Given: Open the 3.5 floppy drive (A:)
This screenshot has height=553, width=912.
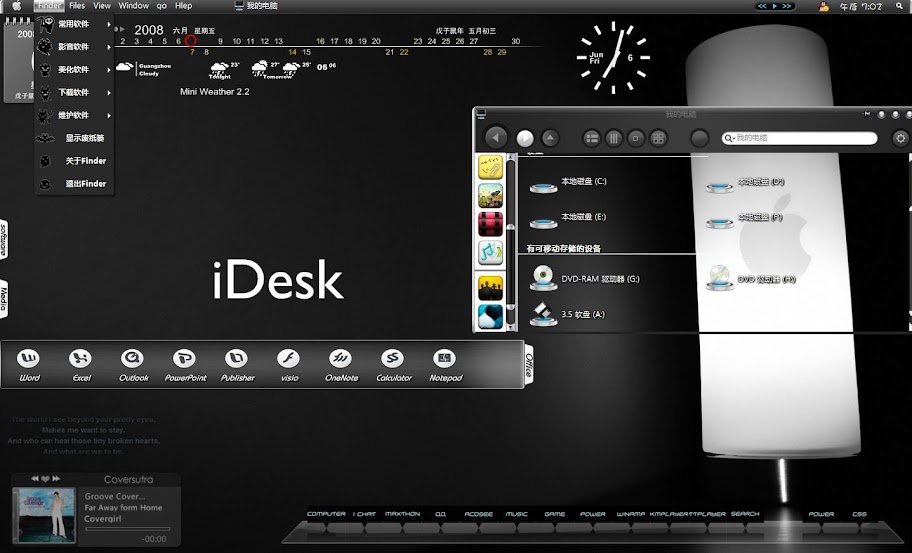Looking at the screenshot, I should point(543,314).
